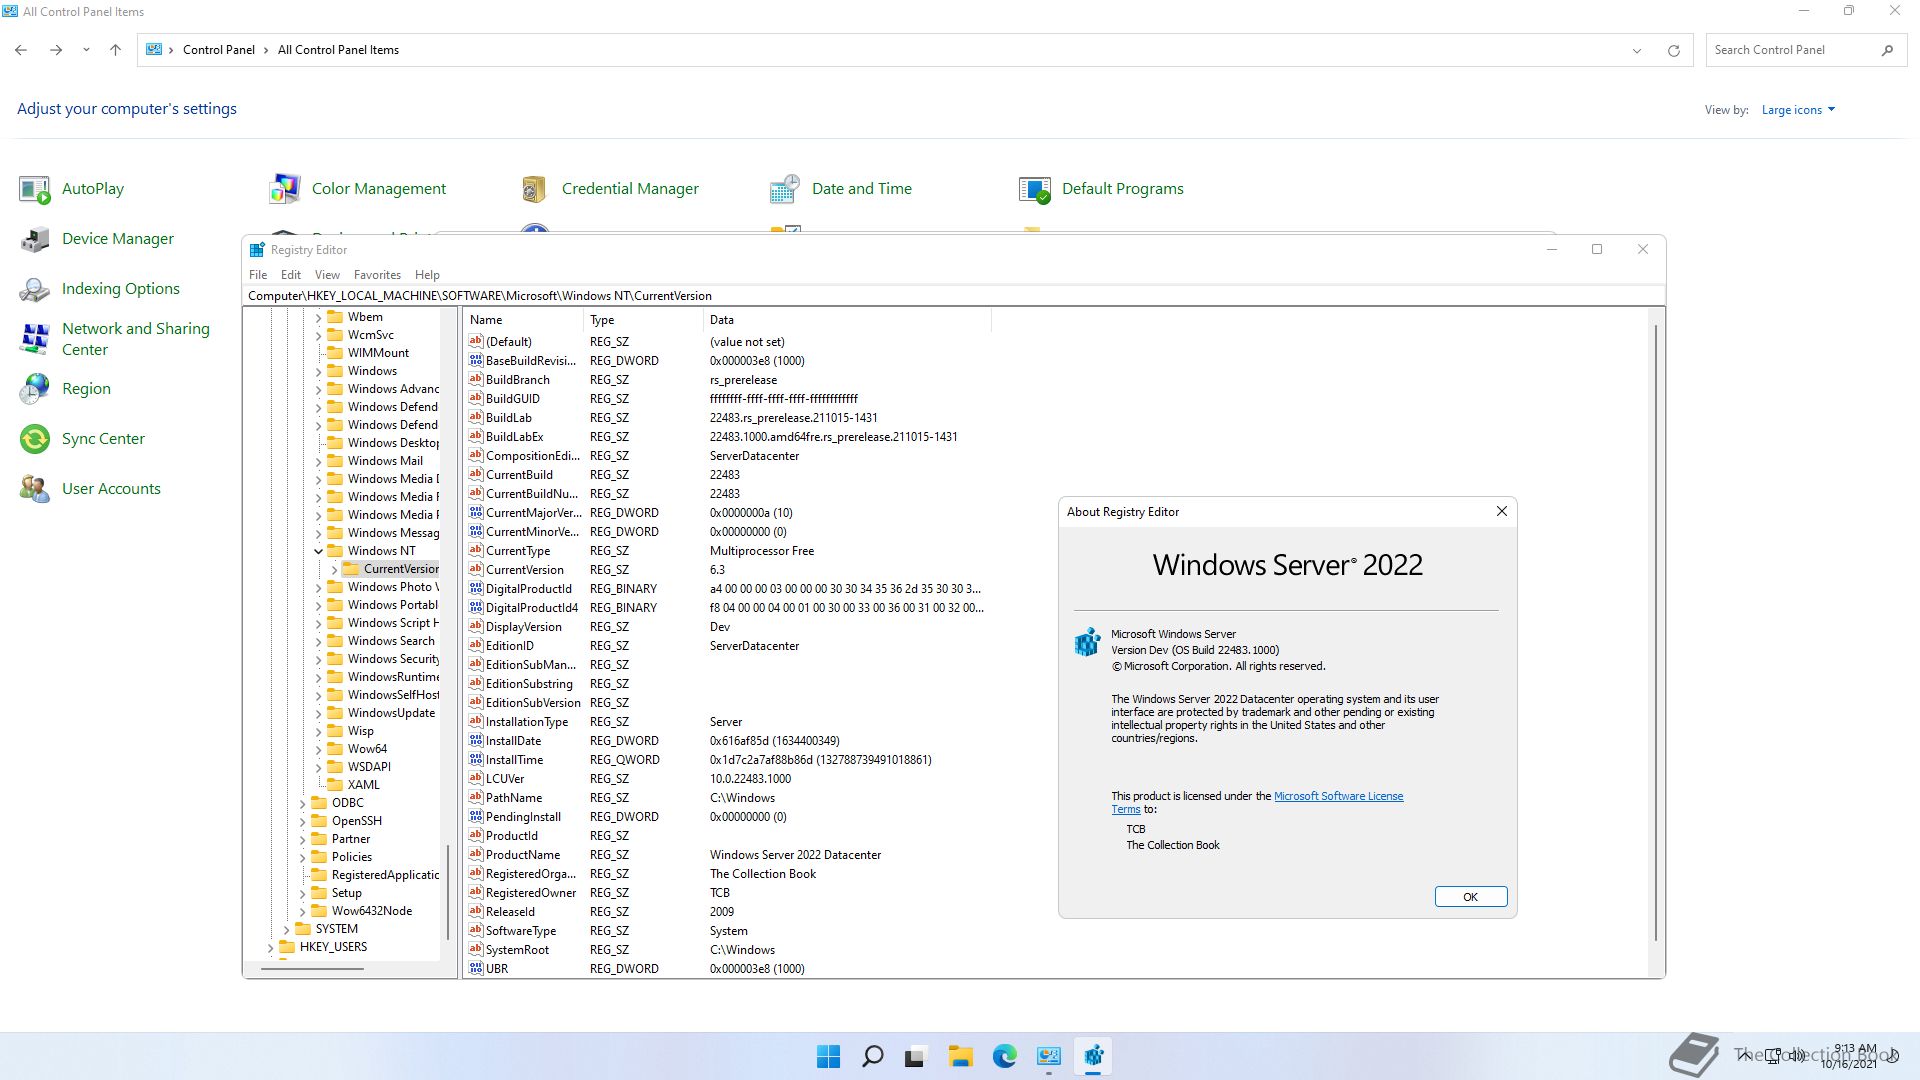The width and height of the screenshot is (1920, 1080).
Task: Switch to Control Panel taskbar icon
Action: click(1048, 1056)
